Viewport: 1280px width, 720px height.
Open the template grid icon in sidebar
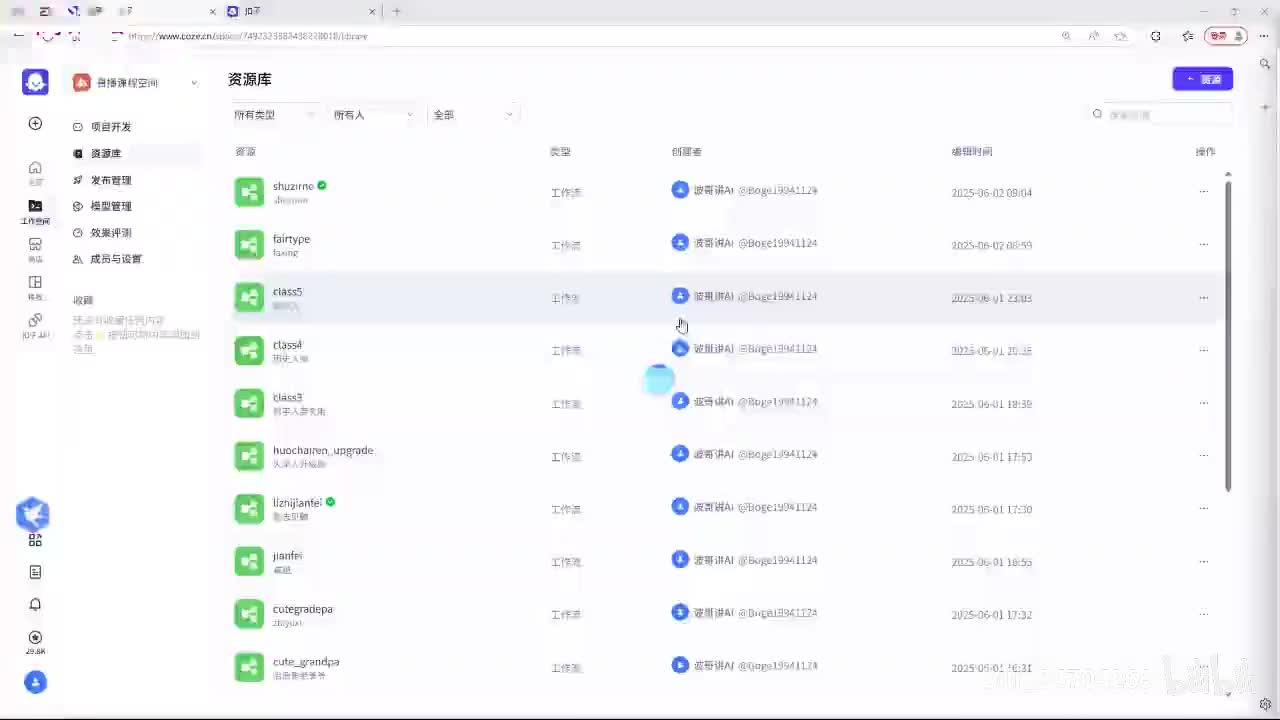(35, 283)
